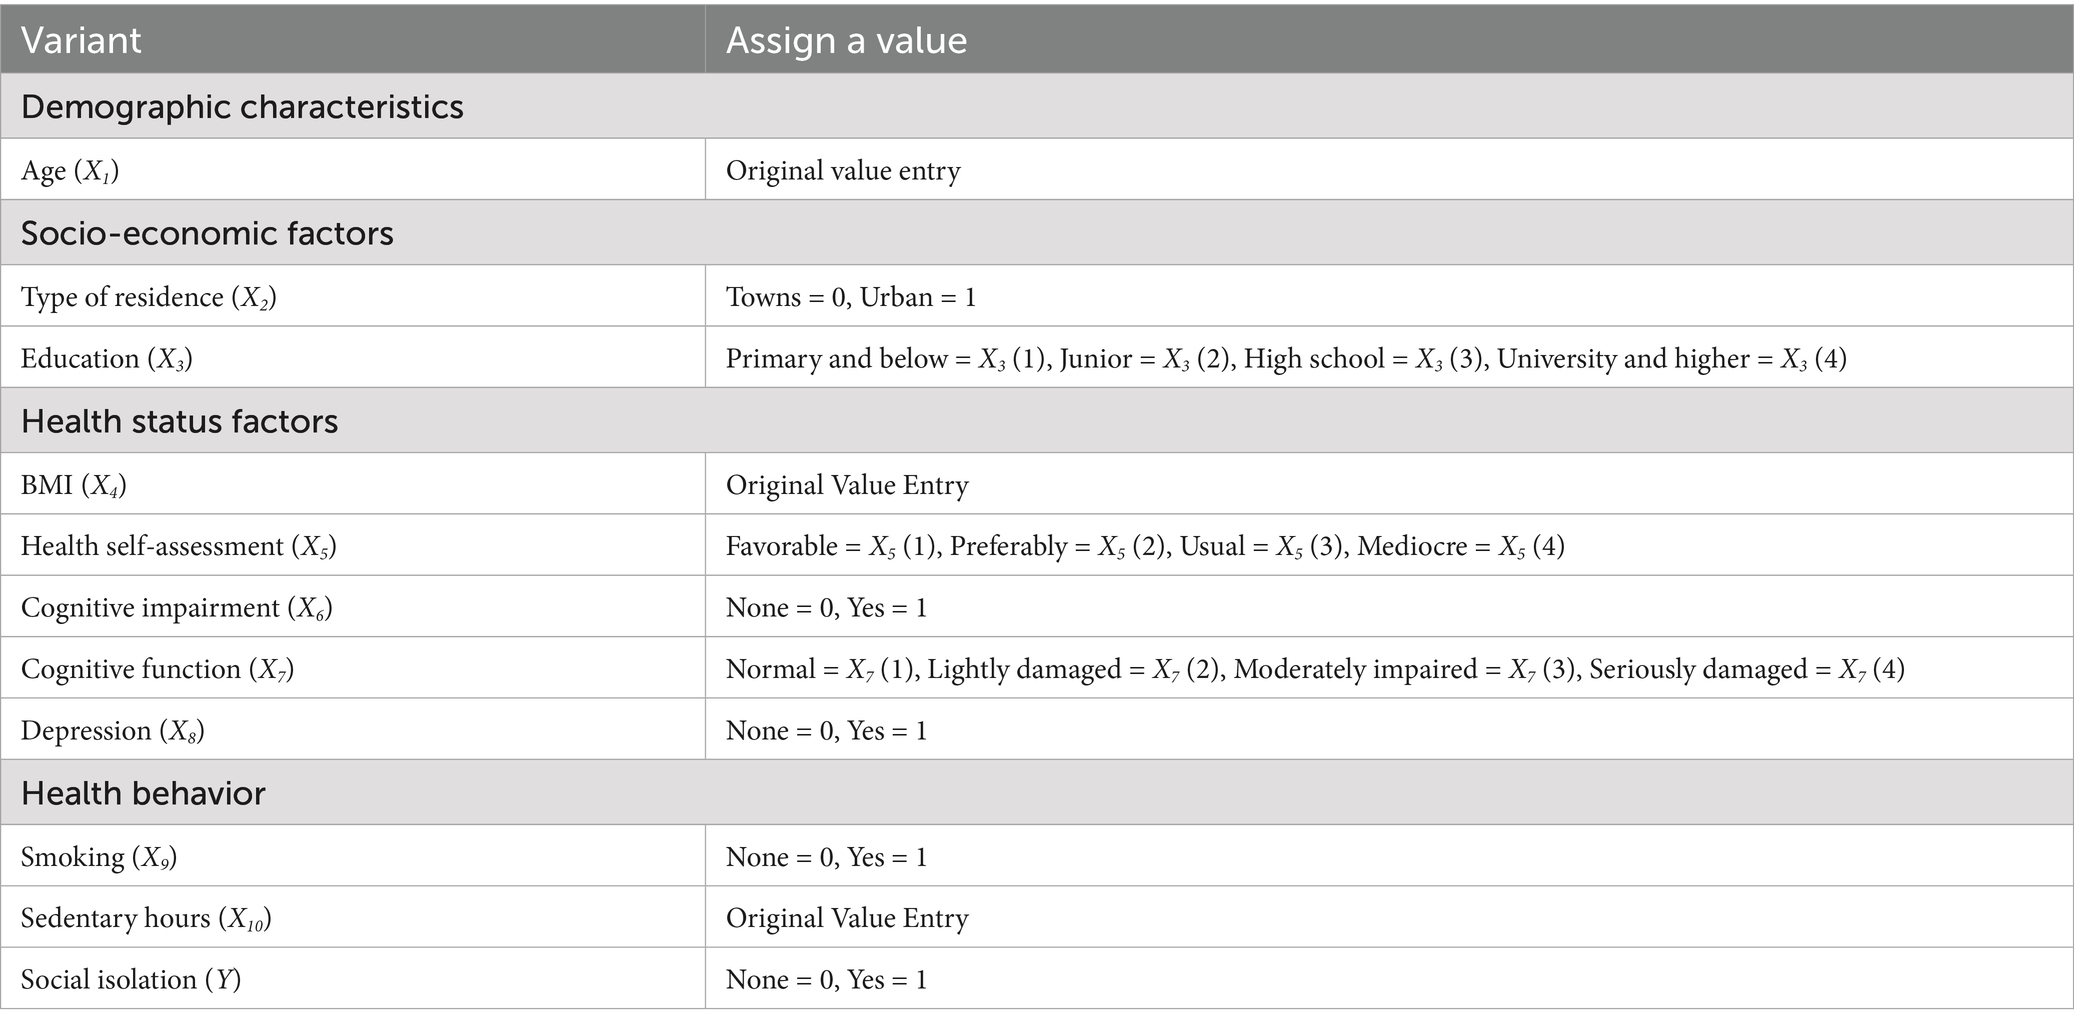
Task: Click Towns = 0, Urban = 1 value
Action: coord(851,297)
